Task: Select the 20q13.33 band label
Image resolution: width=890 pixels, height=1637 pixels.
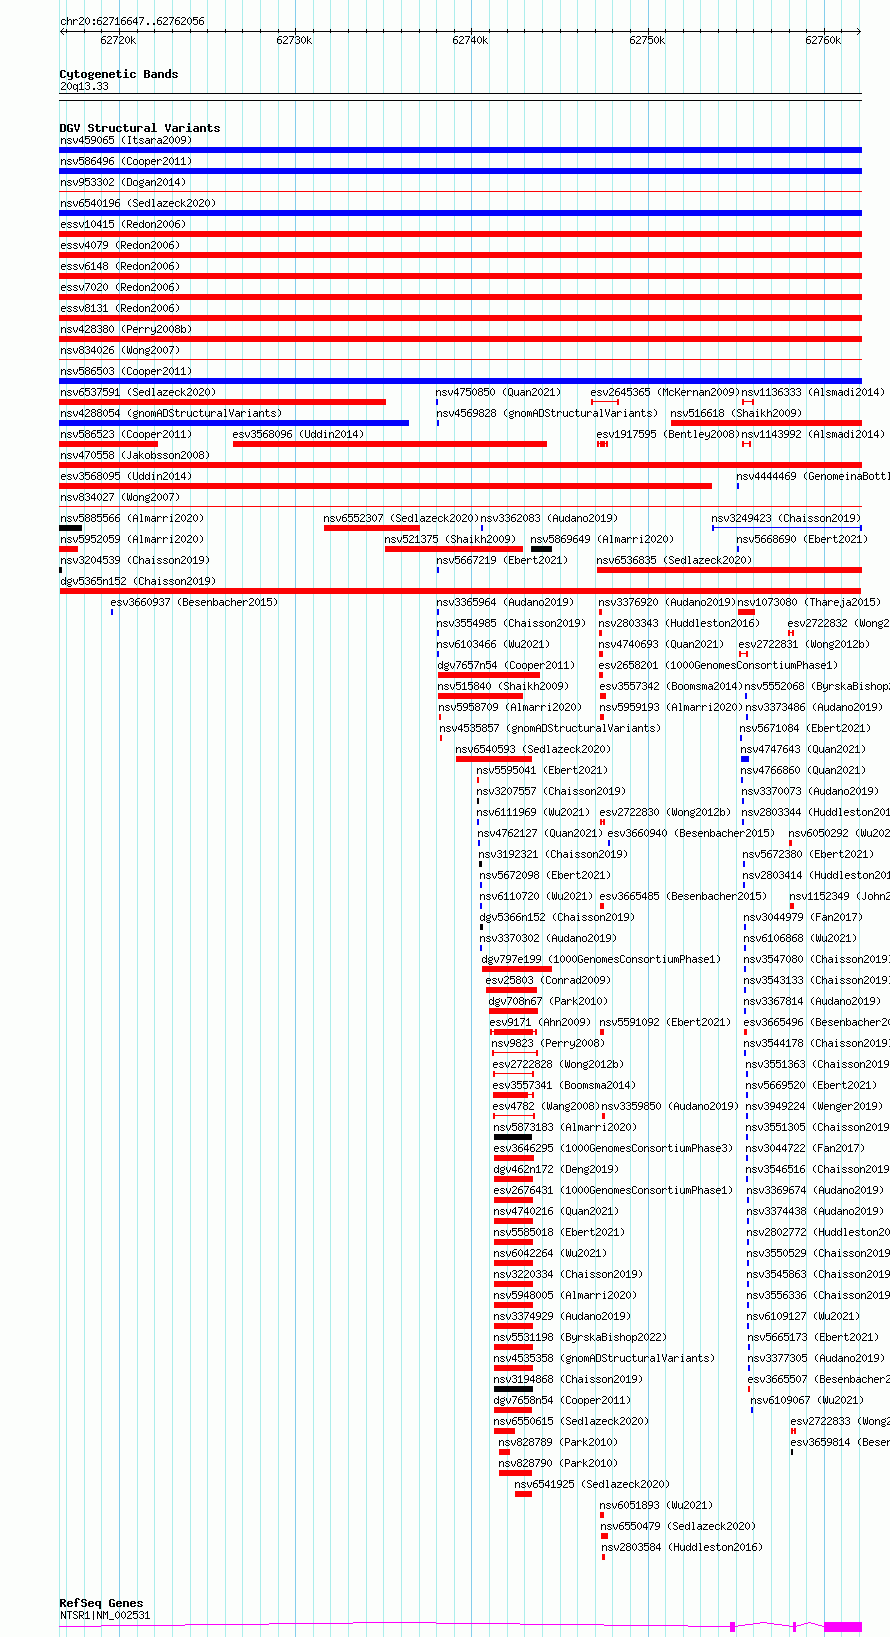Action: 84,86
